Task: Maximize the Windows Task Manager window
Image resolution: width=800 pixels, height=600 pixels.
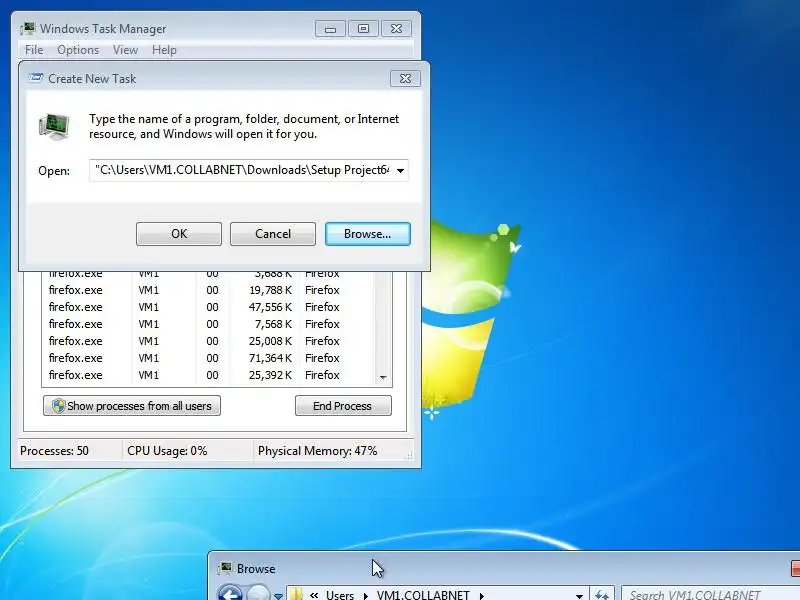Action: coord(363,29)
